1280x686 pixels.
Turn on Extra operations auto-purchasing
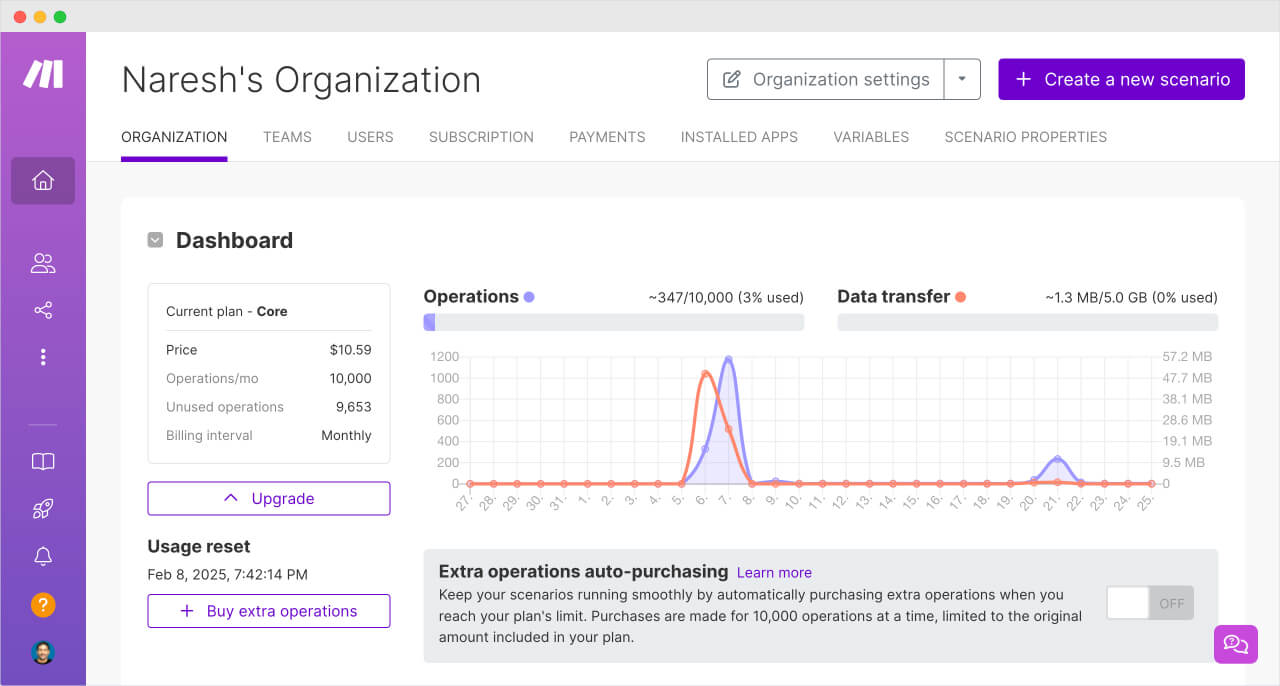click(1149, 602)
